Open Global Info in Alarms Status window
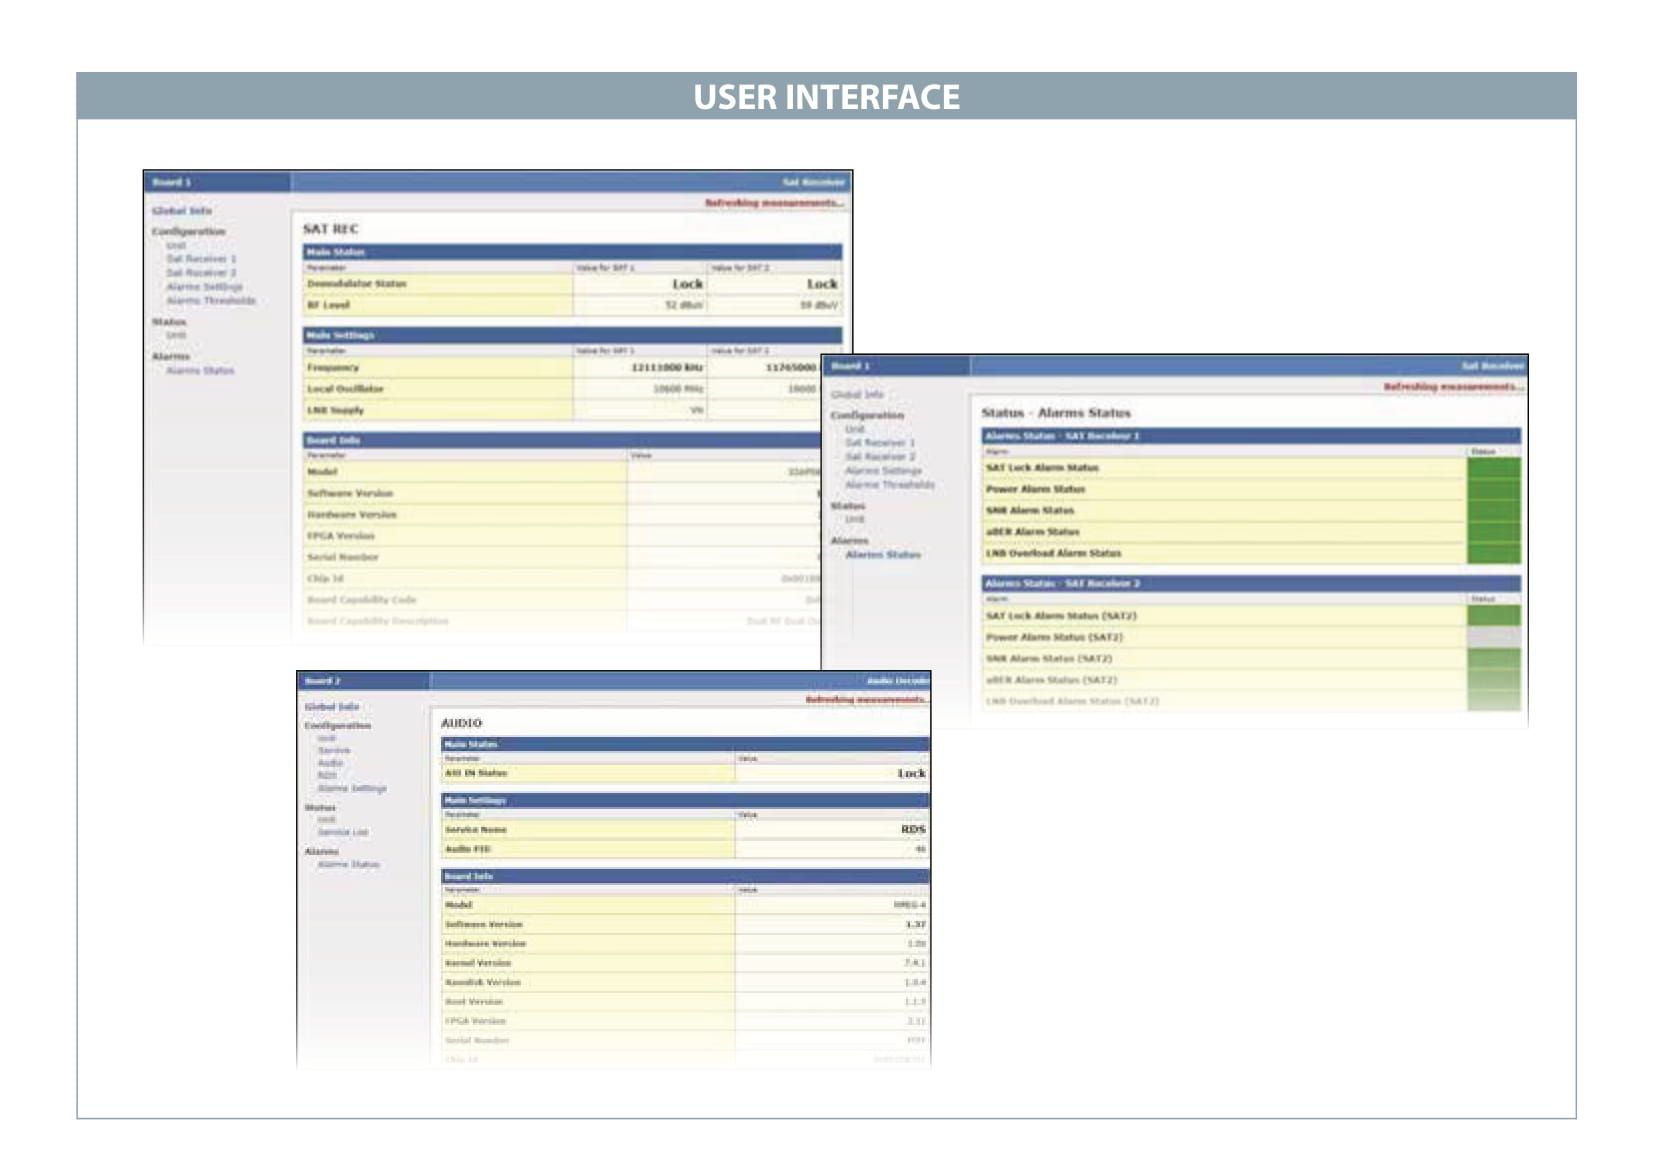Viewport: 1654px width, 1175px height. click(857, 394)
